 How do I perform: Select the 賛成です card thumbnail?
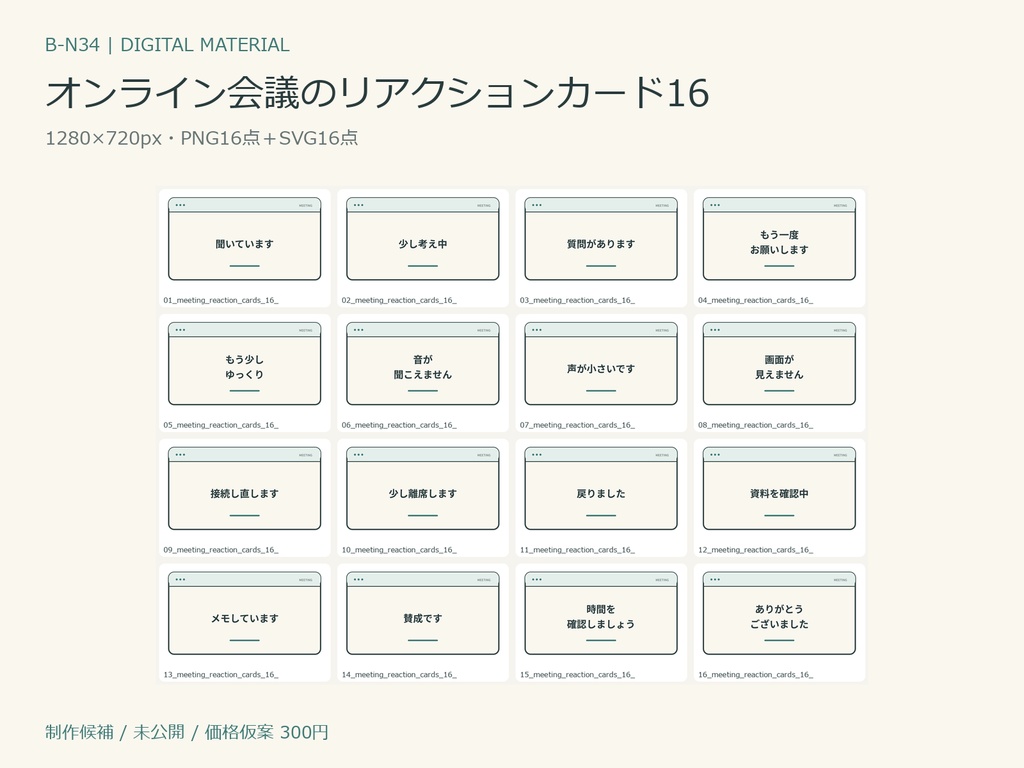[x=423, y=613]
